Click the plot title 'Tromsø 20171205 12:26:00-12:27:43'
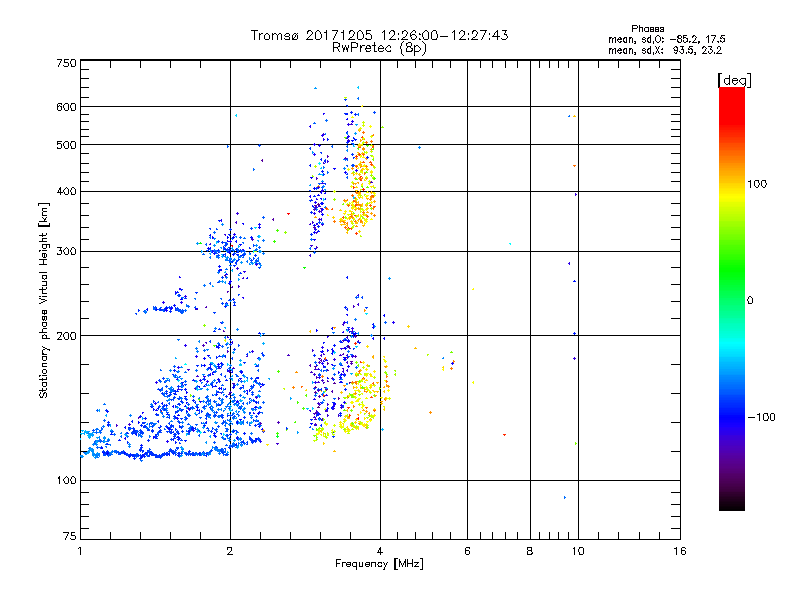800x600 pixels. click(379, 35)
